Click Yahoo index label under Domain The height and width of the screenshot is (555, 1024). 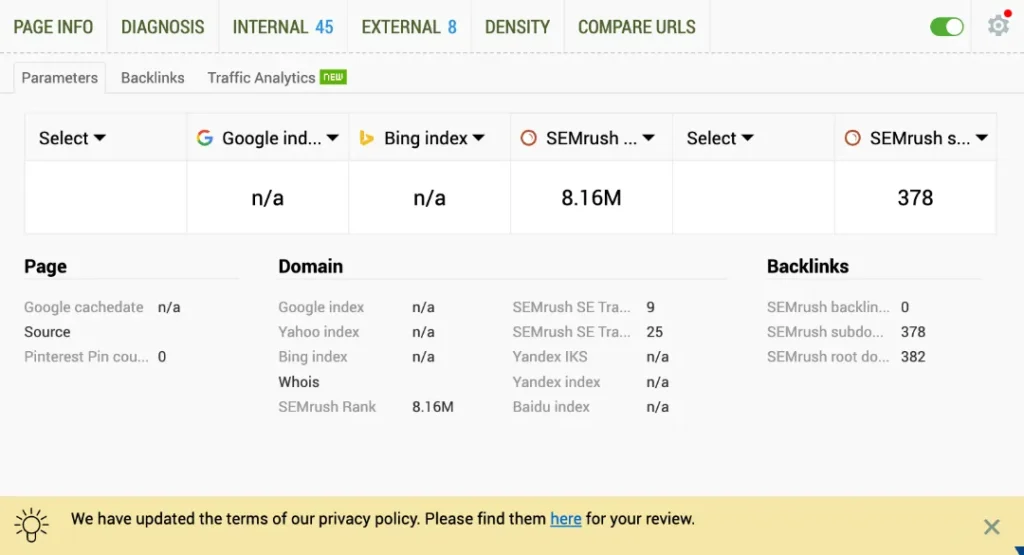pos(319,332)
